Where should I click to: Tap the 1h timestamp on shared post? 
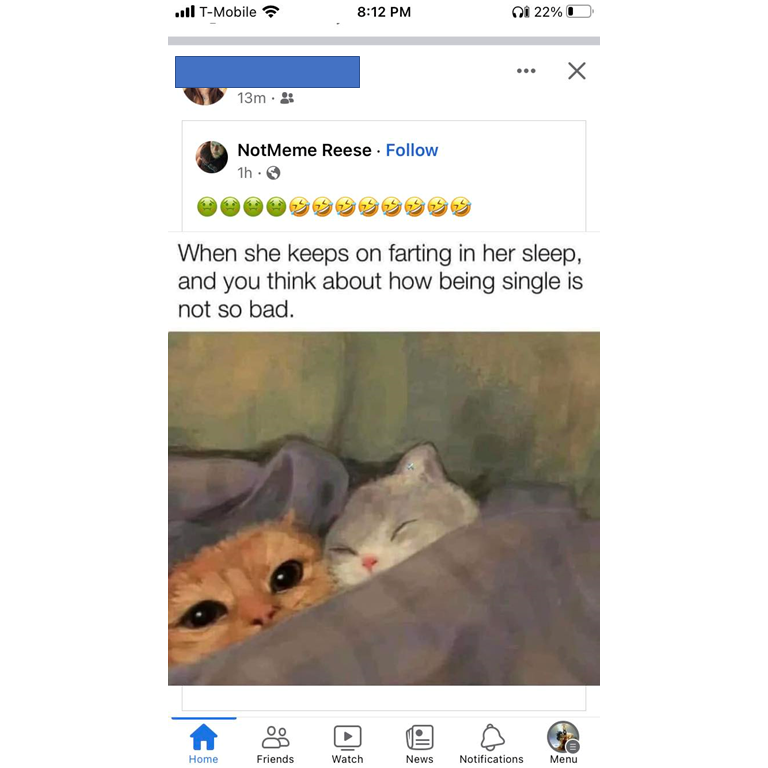pos(244,173)
